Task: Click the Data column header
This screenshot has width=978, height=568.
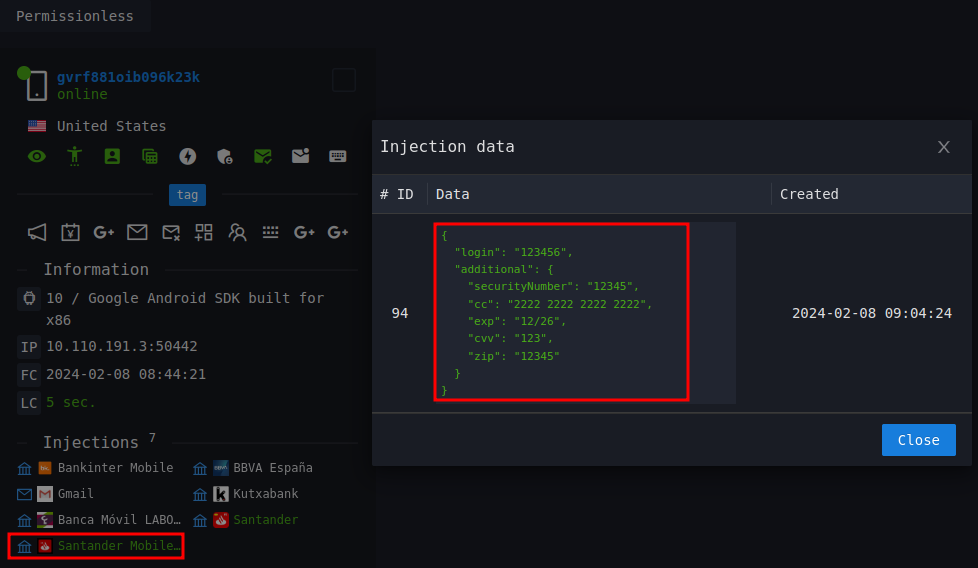Action: (453, 194)
